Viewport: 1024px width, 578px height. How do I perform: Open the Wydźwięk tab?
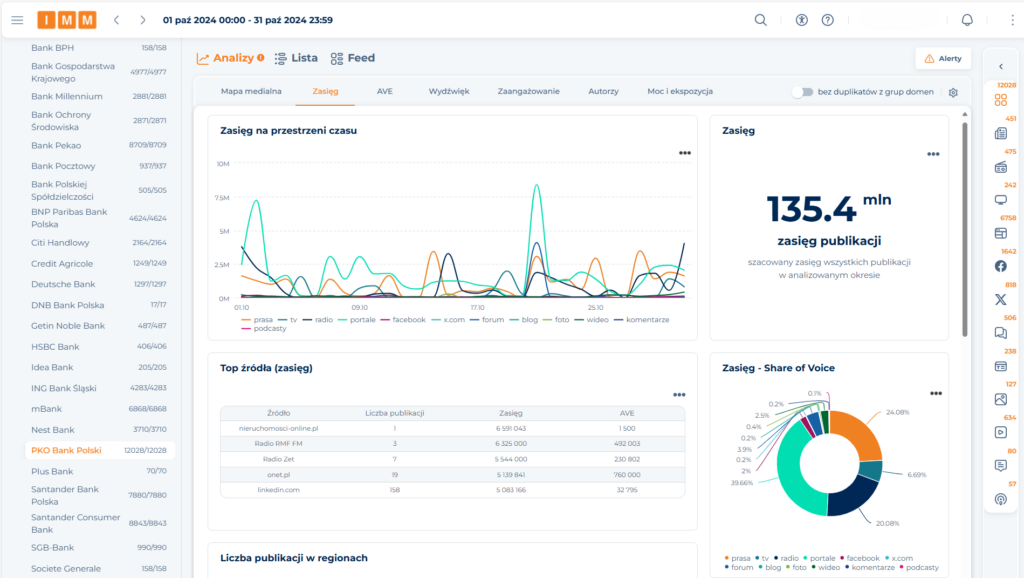pyautogui.click(x=449, y=91)
